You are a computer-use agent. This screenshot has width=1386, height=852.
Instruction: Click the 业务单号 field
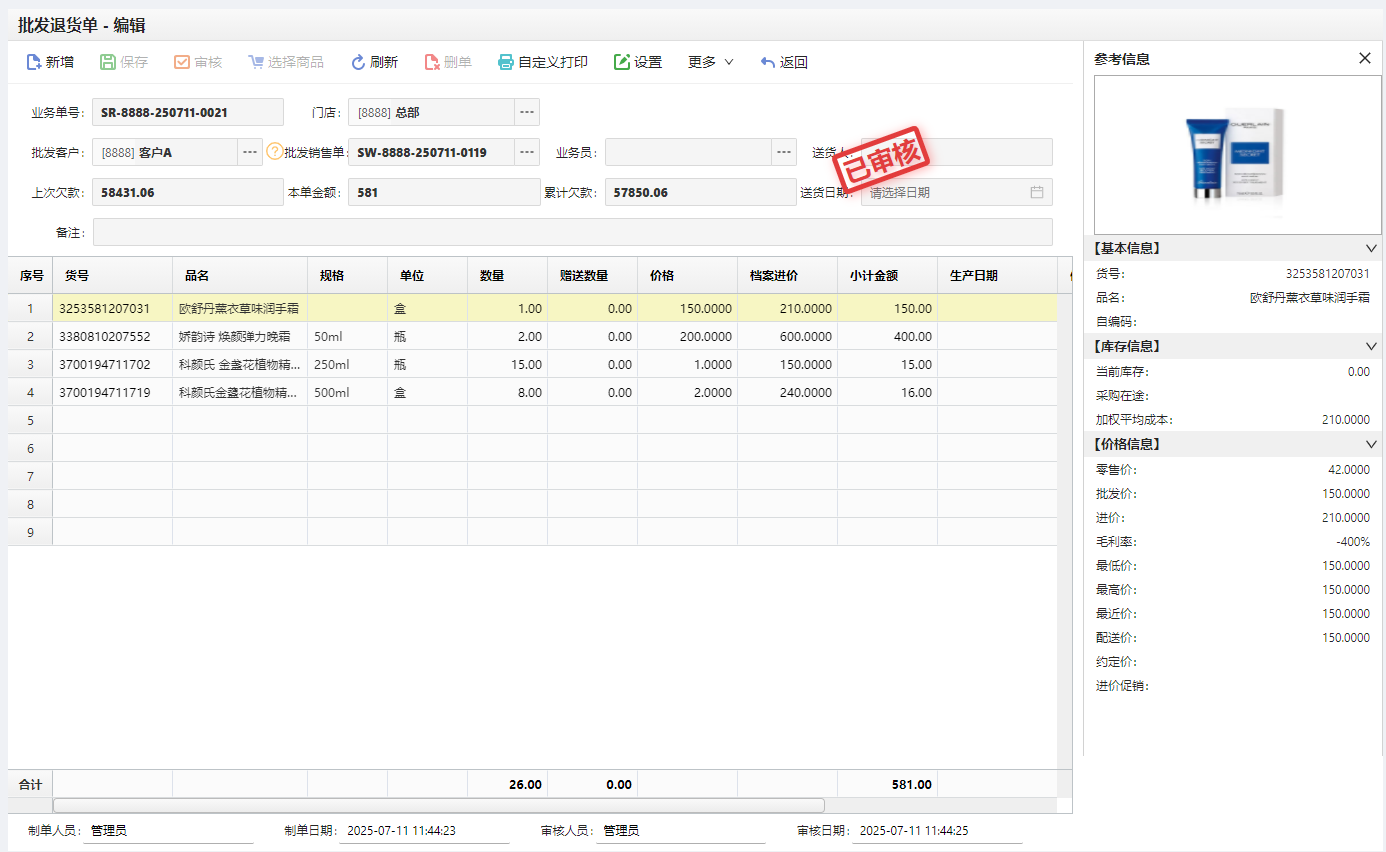(x=188, y=112)
